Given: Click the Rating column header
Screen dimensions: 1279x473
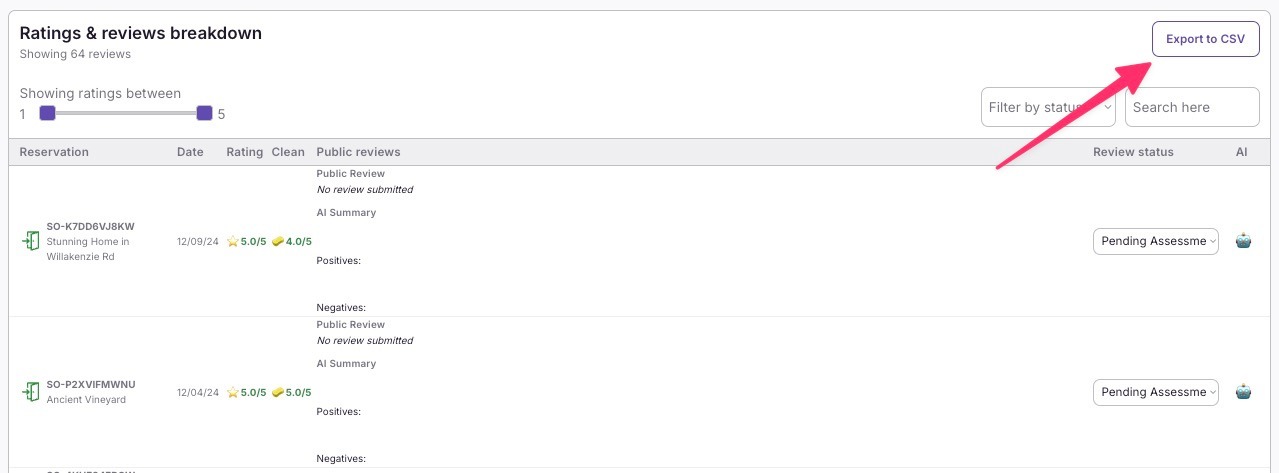Looking at the screenshot, I should (244, 152).
